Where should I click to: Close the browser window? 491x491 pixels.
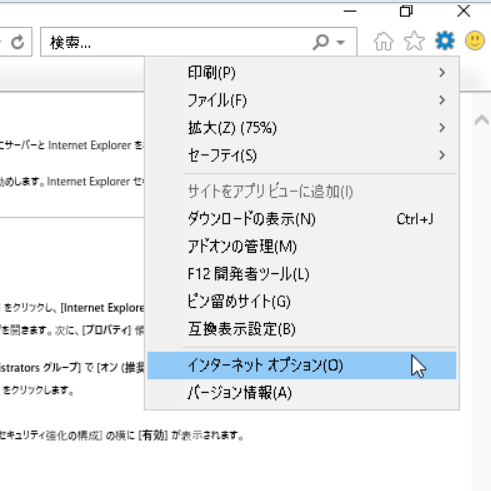point(464,11)
